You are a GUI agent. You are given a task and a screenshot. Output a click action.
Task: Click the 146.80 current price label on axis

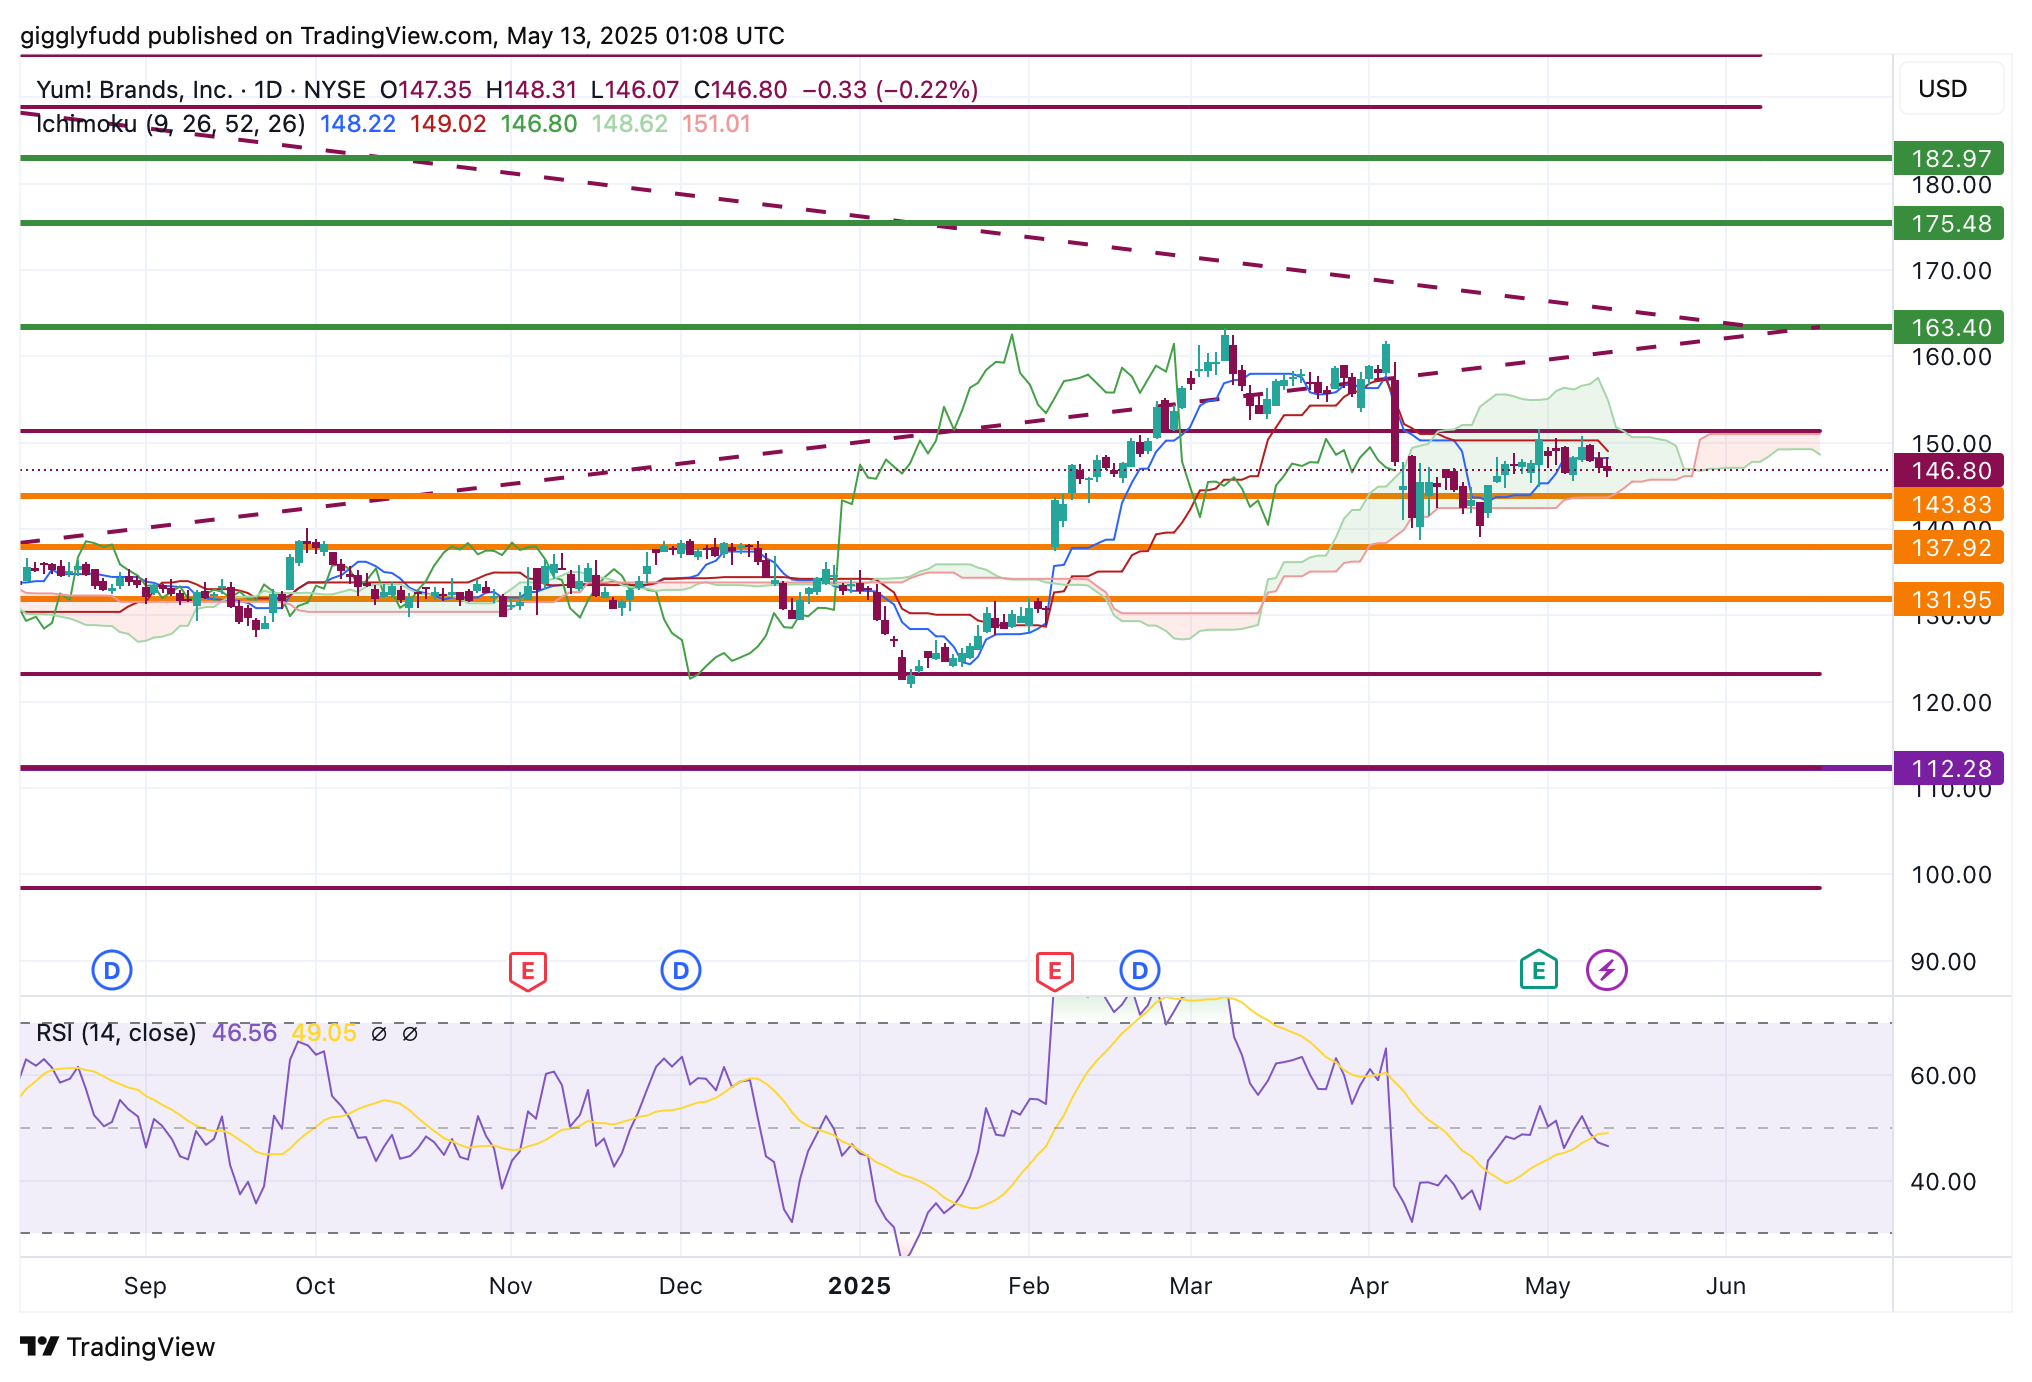point(1950,470)
